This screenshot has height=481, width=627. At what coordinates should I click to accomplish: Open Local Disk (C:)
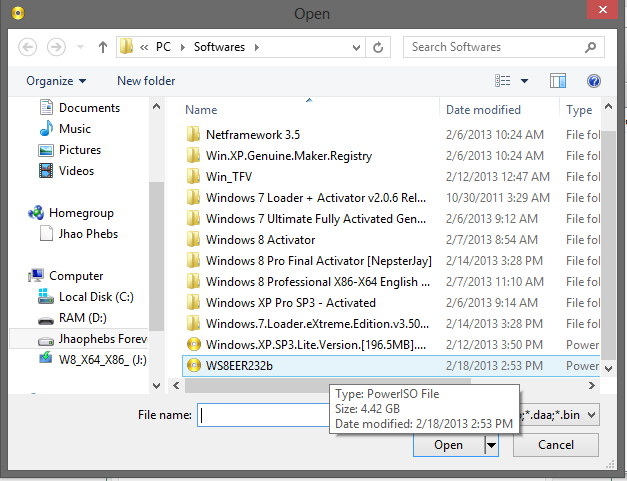86,297
